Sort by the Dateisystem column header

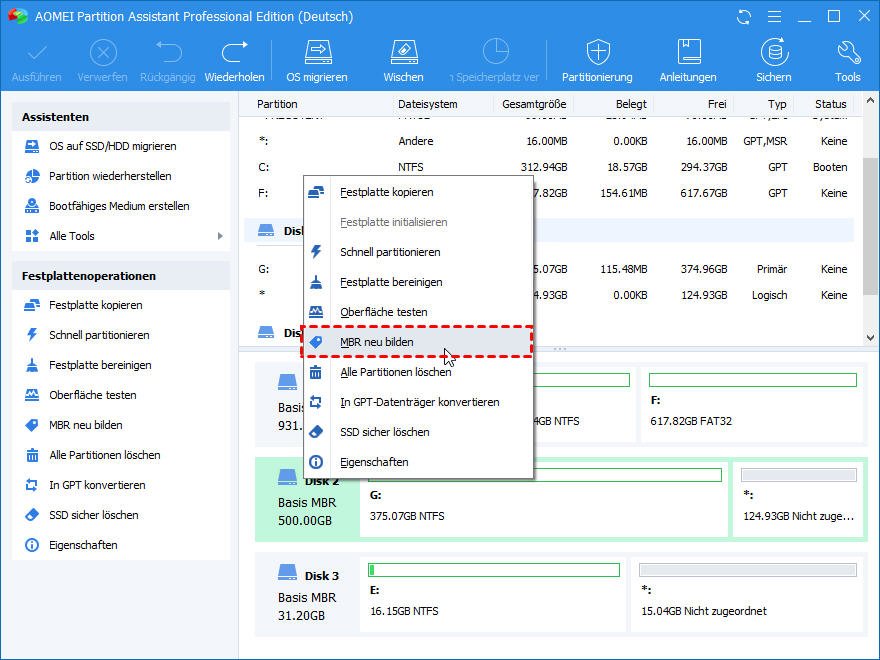(428, 104)
